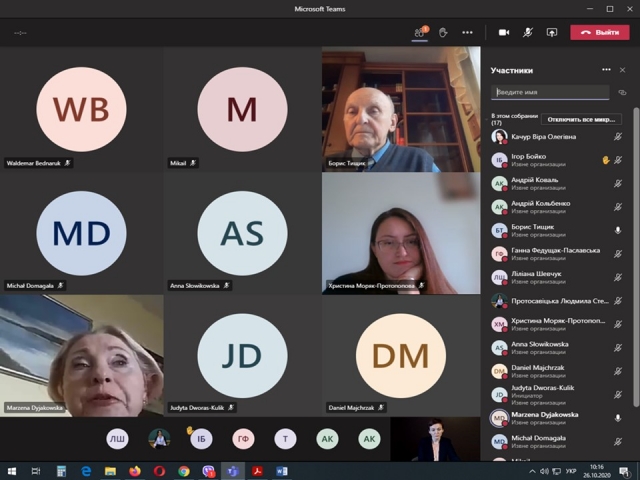
Task: Open the show participants icon
Action: point(421,32)
